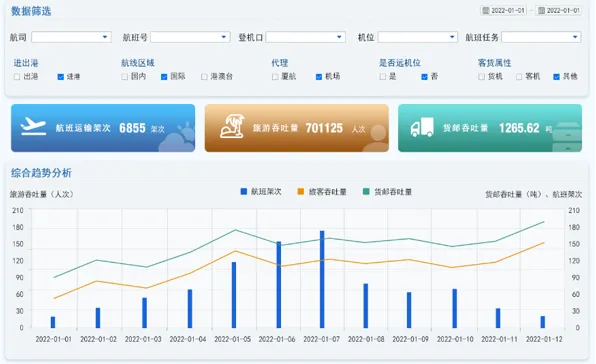
Task: Check the 港澳台 route checkbox
Action: click(x=204, y=77)
